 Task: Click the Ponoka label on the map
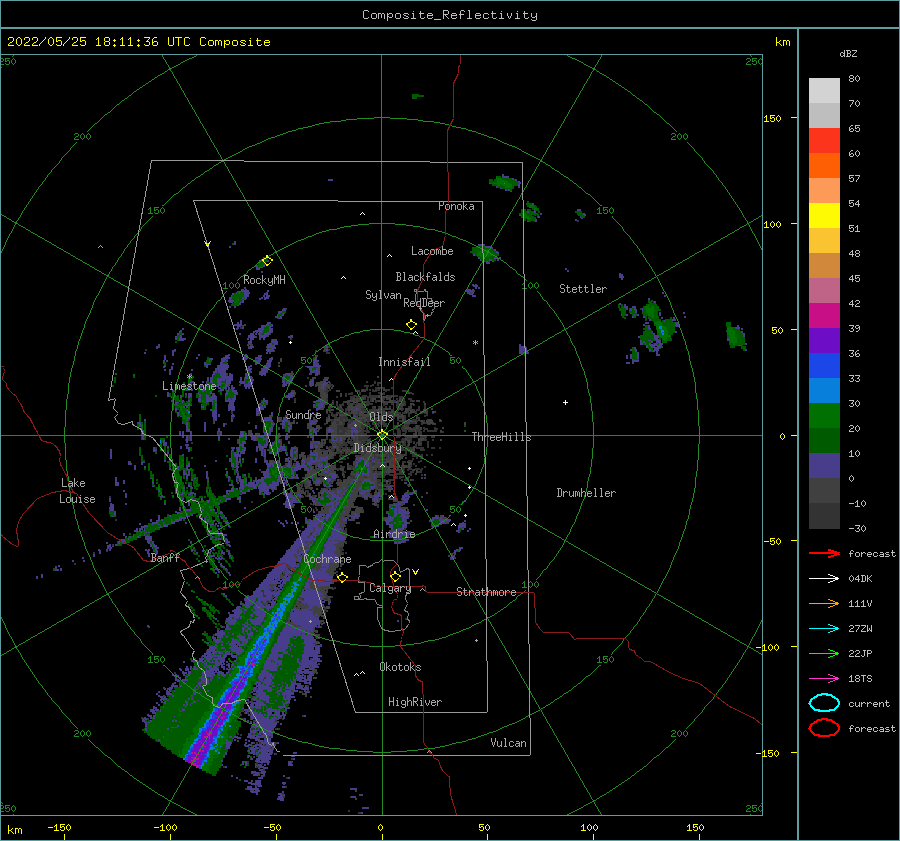click(456, 206)
